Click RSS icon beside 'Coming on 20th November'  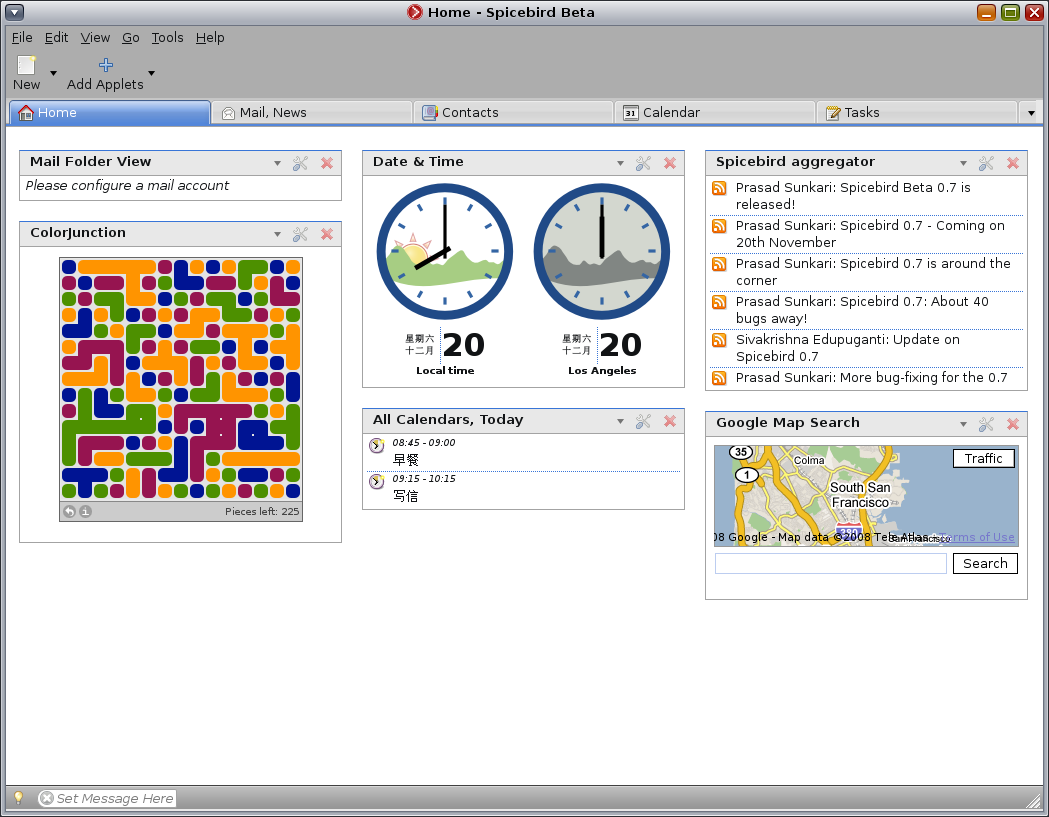[x=719, y=226]
